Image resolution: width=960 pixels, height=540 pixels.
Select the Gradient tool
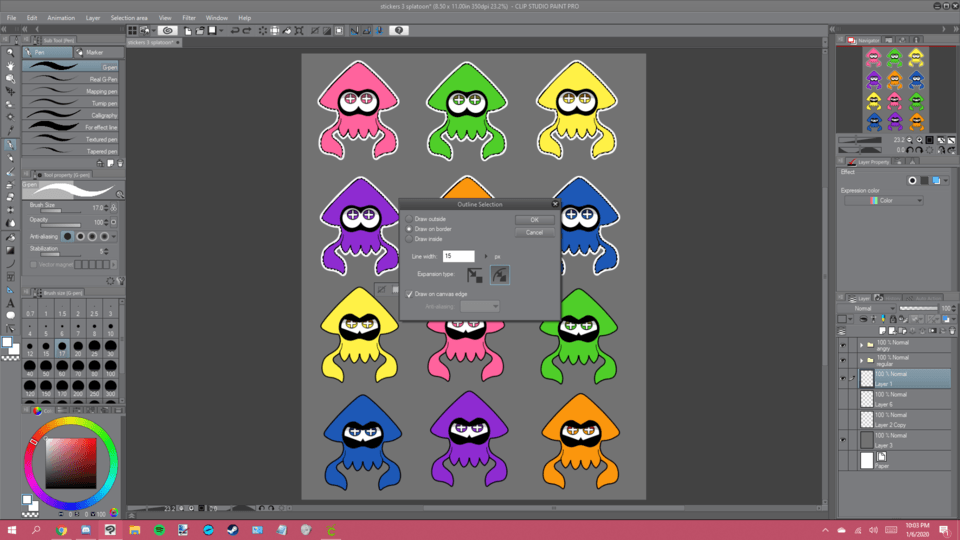click(10, 250)
